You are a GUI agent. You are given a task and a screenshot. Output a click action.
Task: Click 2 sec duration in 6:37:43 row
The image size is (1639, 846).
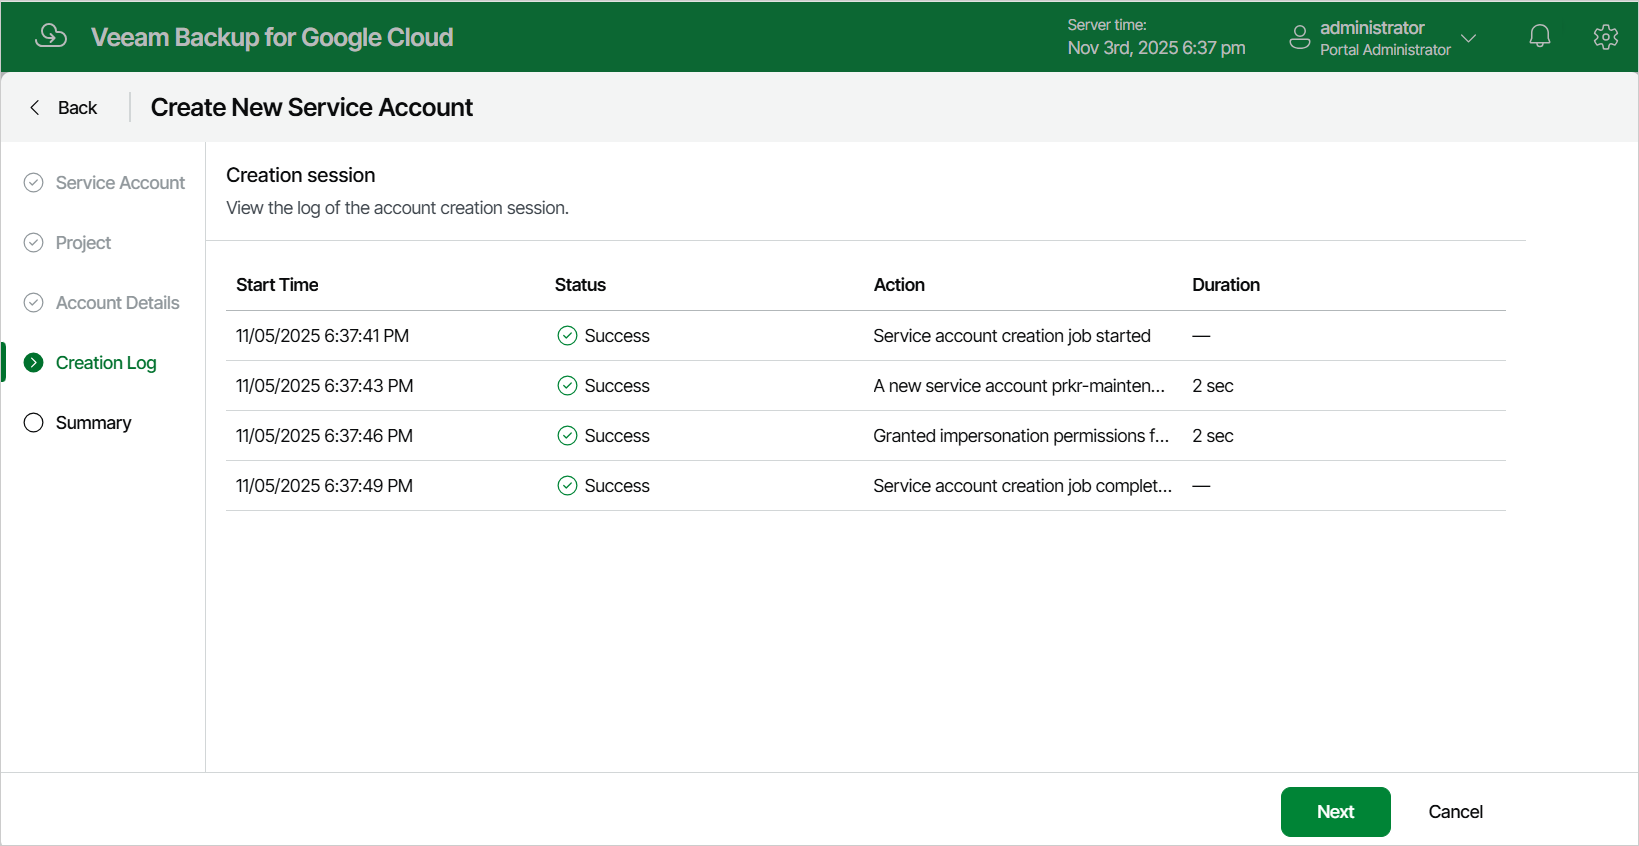[x=1213, y=386]
